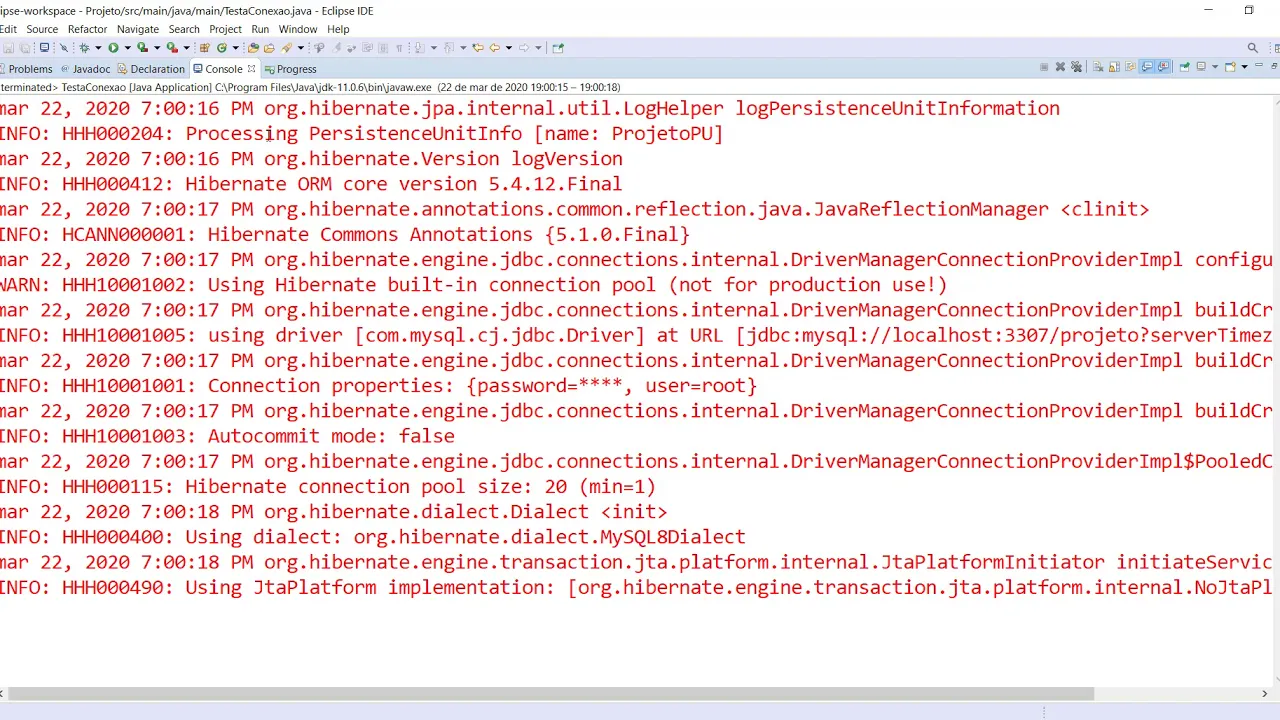Click the 'Autocommit mode: false' log line
This screenshot has width=1280, height=720.
click(x=227, y=436)
